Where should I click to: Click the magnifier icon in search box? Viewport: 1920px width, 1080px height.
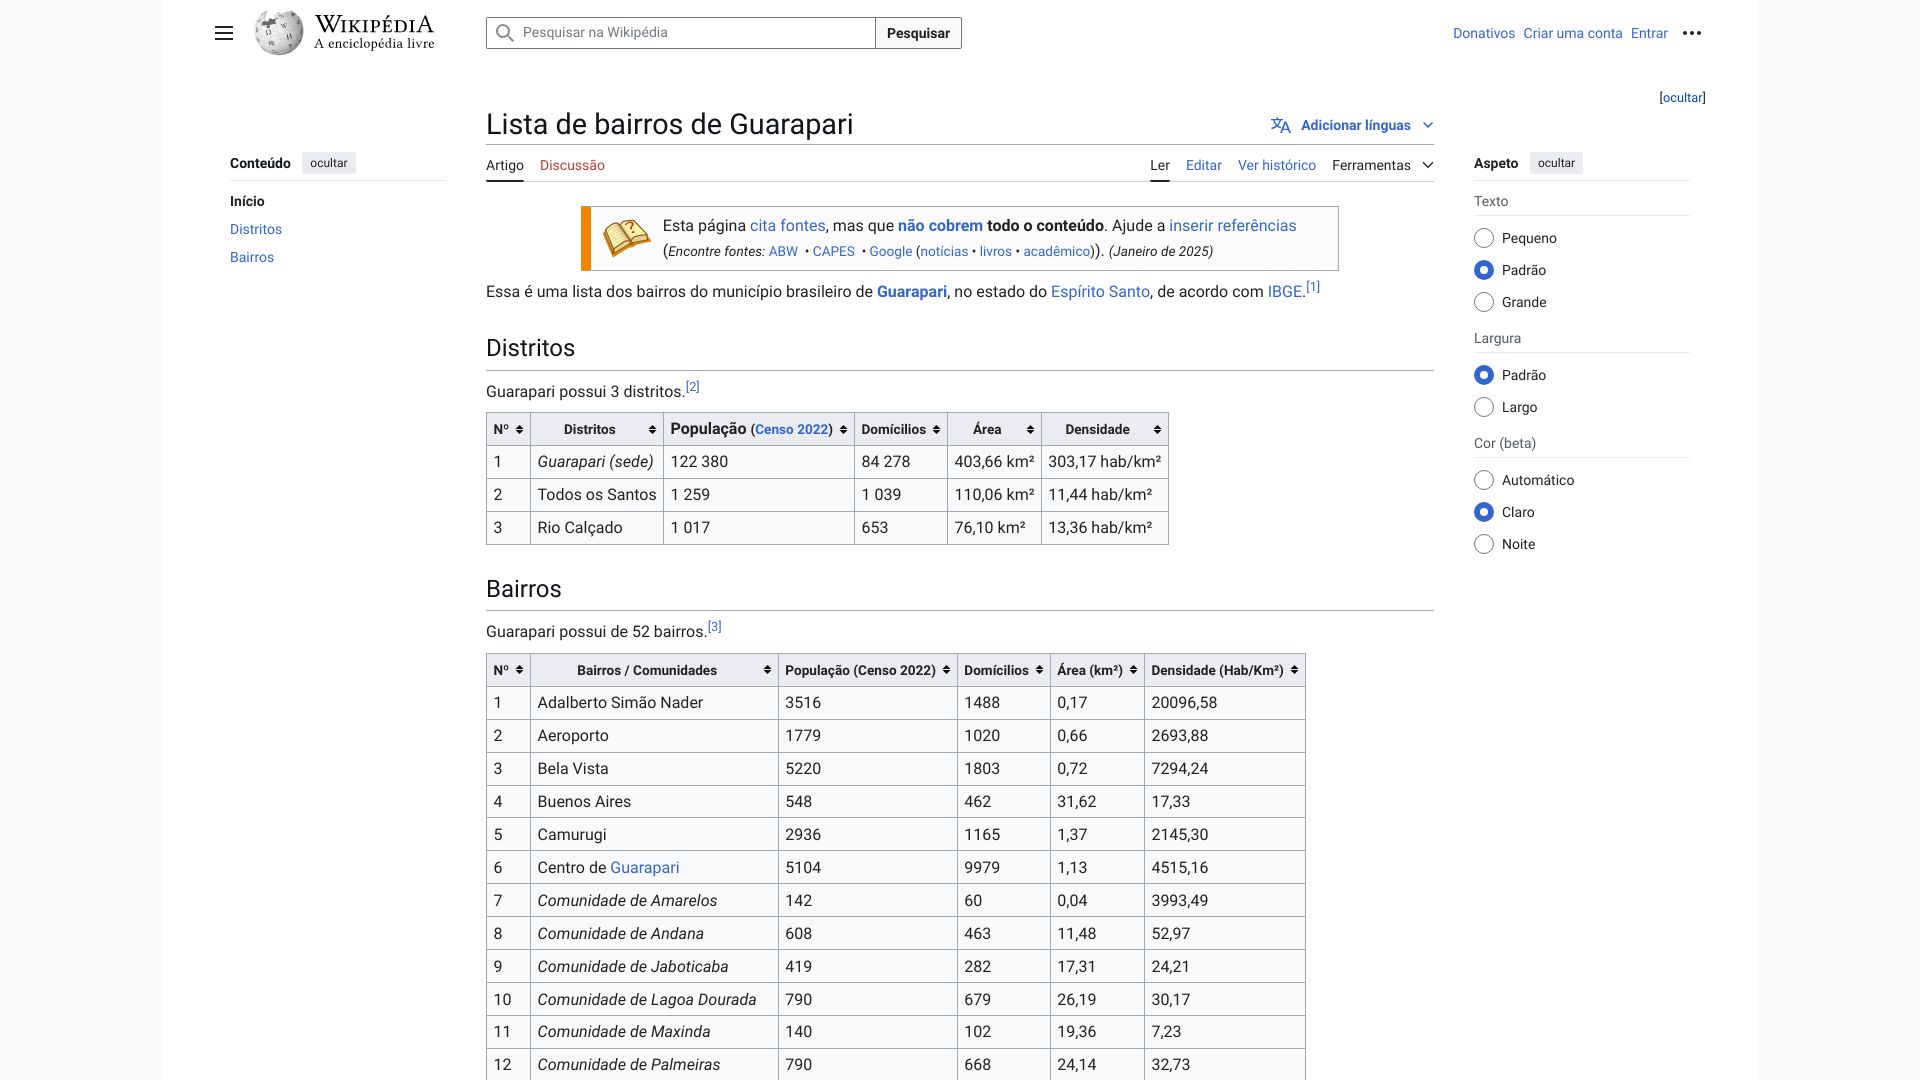(x=505, y=33)
